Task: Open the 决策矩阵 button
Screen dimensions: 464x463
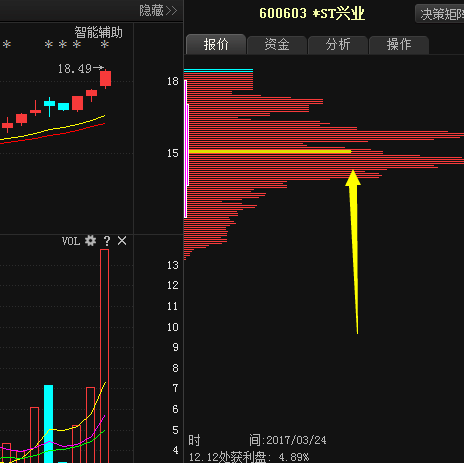Action: coord(440,14)
